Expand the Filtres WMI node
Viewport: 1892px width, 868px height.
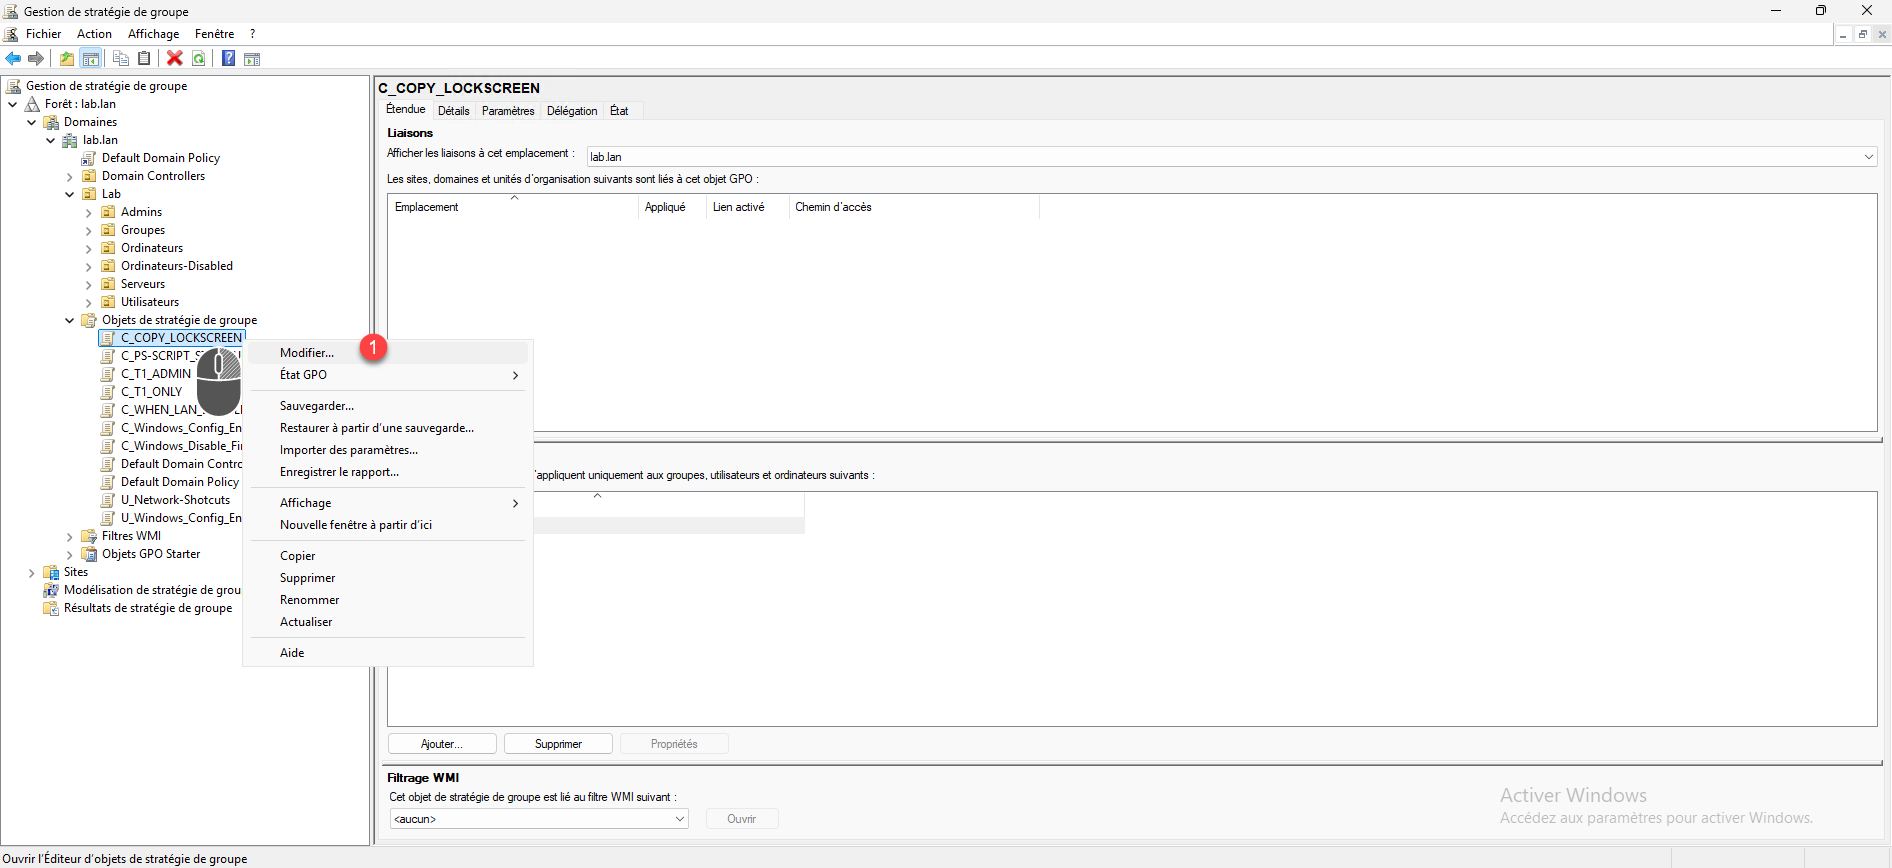[x=70, y=537]
